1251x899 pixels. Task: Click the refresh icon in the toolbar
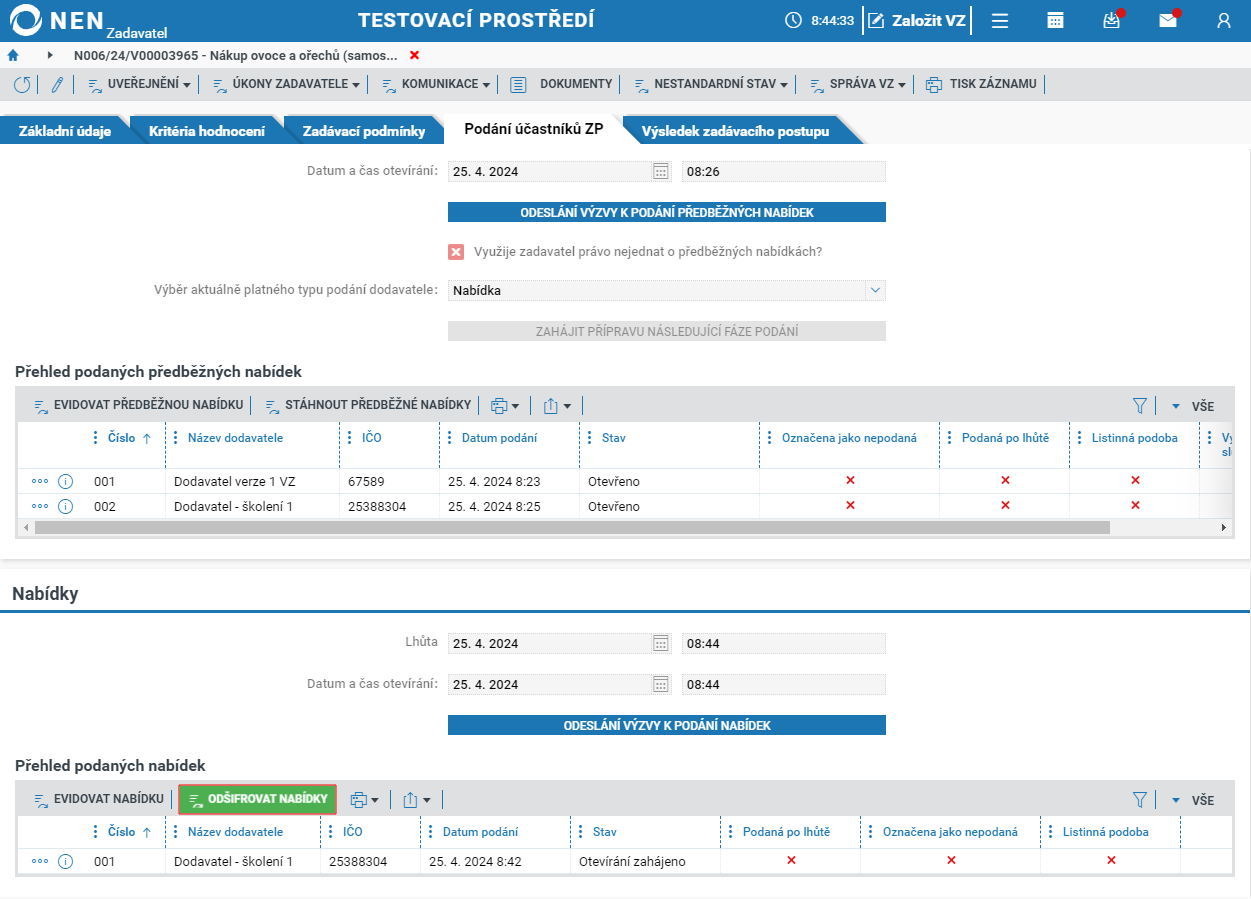(22, 85)
